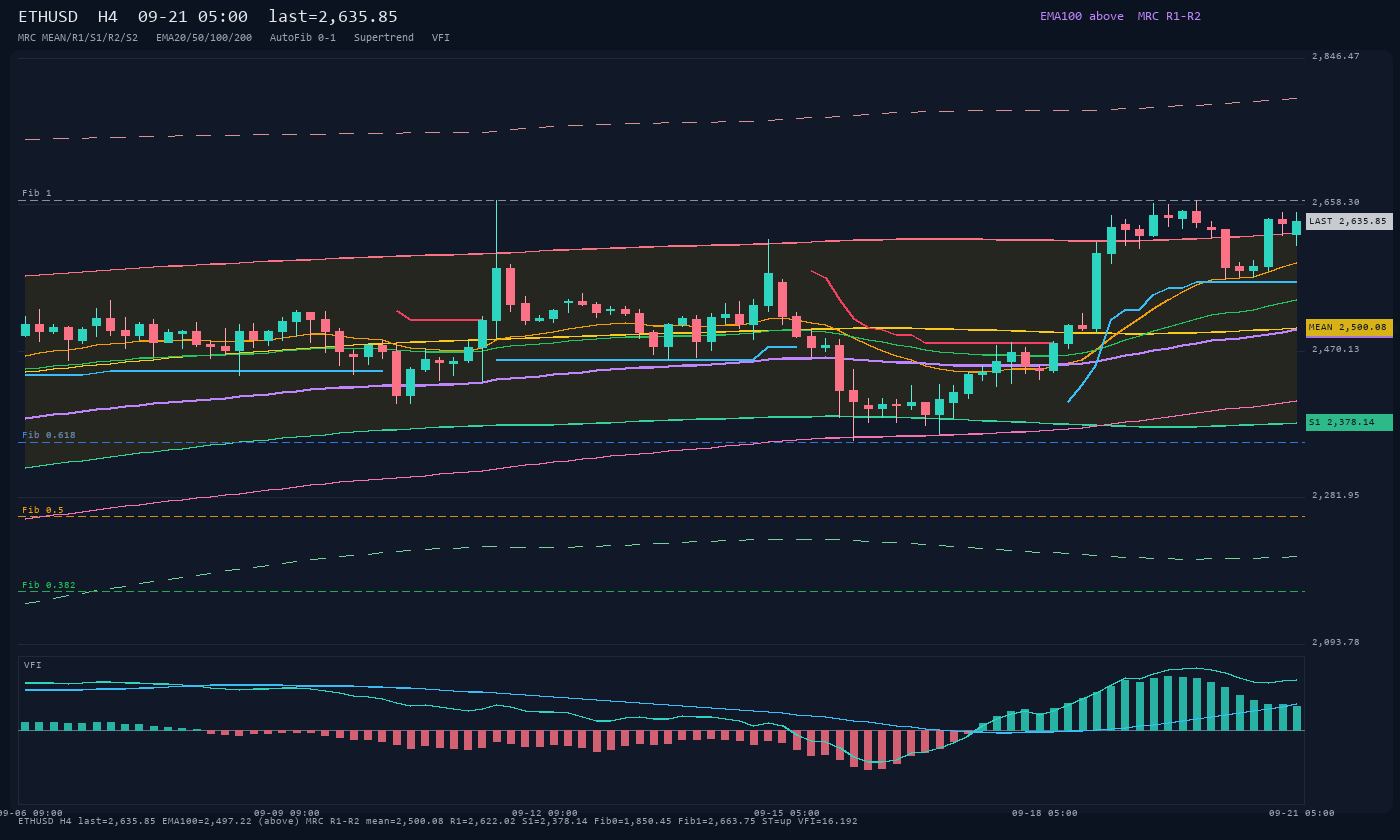Screen dimensions: 1400x840
Task: Select the Fib 0.618 level label
Action: click(x=49, y=435)
